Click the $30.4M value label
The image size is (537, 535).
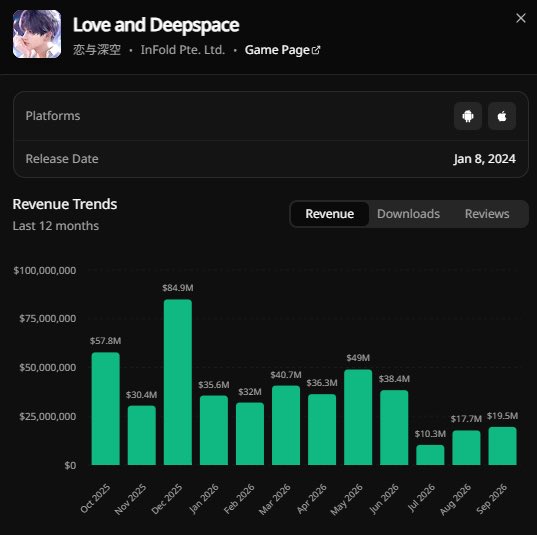click(x=141, y=395)
